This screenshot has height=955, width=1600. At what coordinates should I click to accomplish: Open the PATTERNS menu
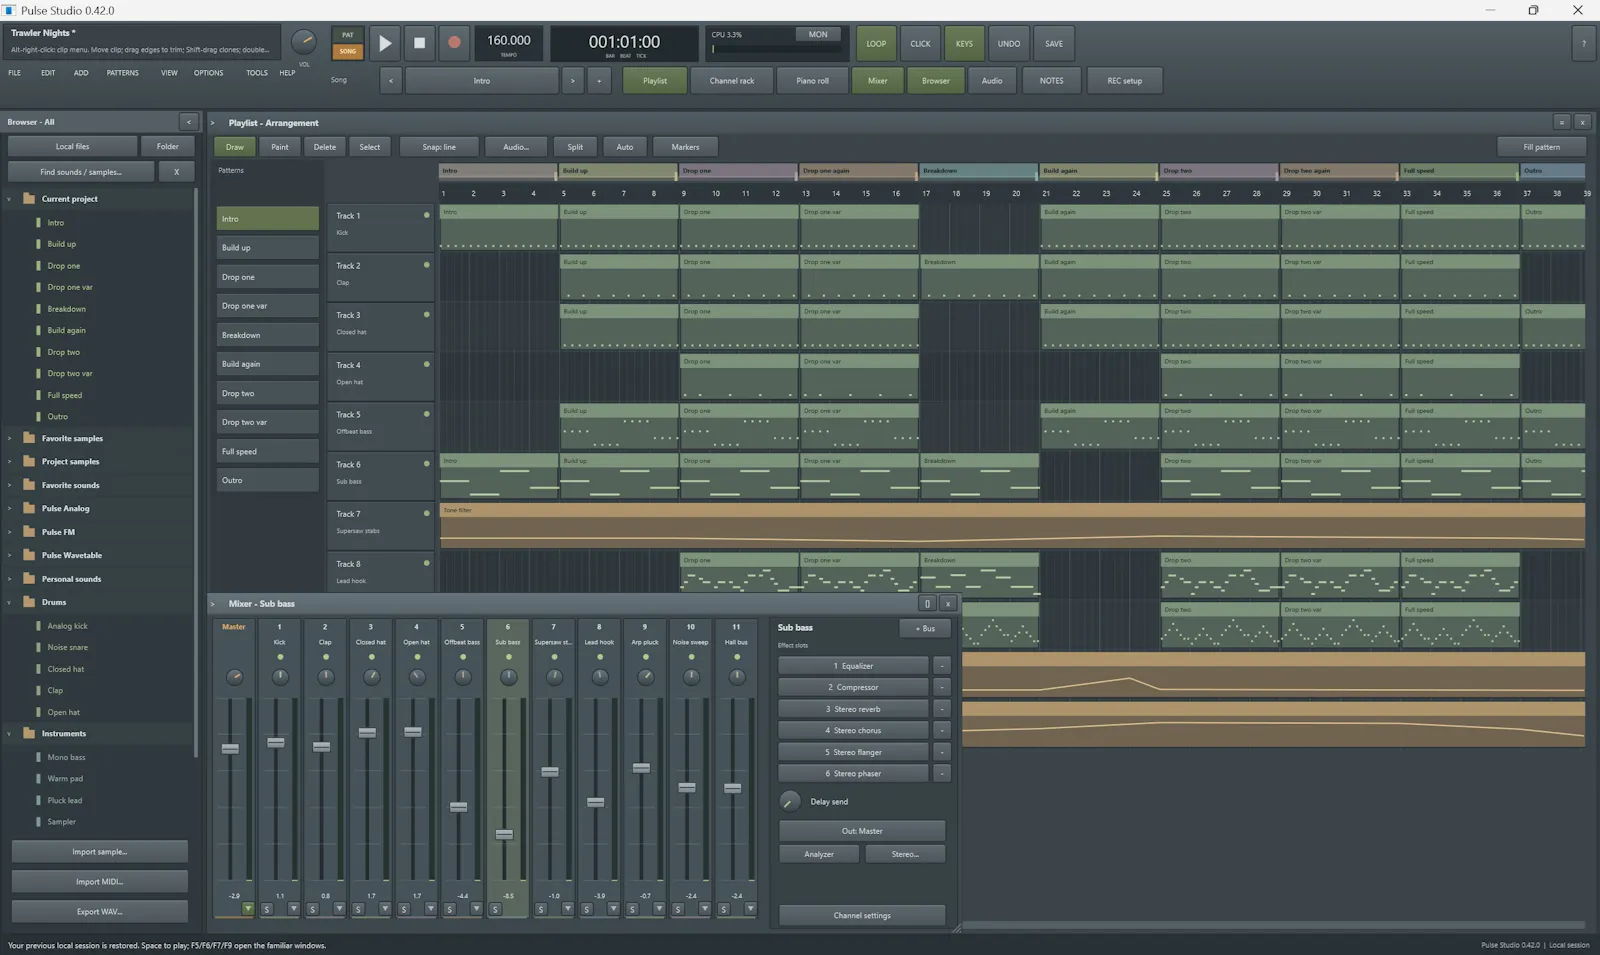click(123, 73)
